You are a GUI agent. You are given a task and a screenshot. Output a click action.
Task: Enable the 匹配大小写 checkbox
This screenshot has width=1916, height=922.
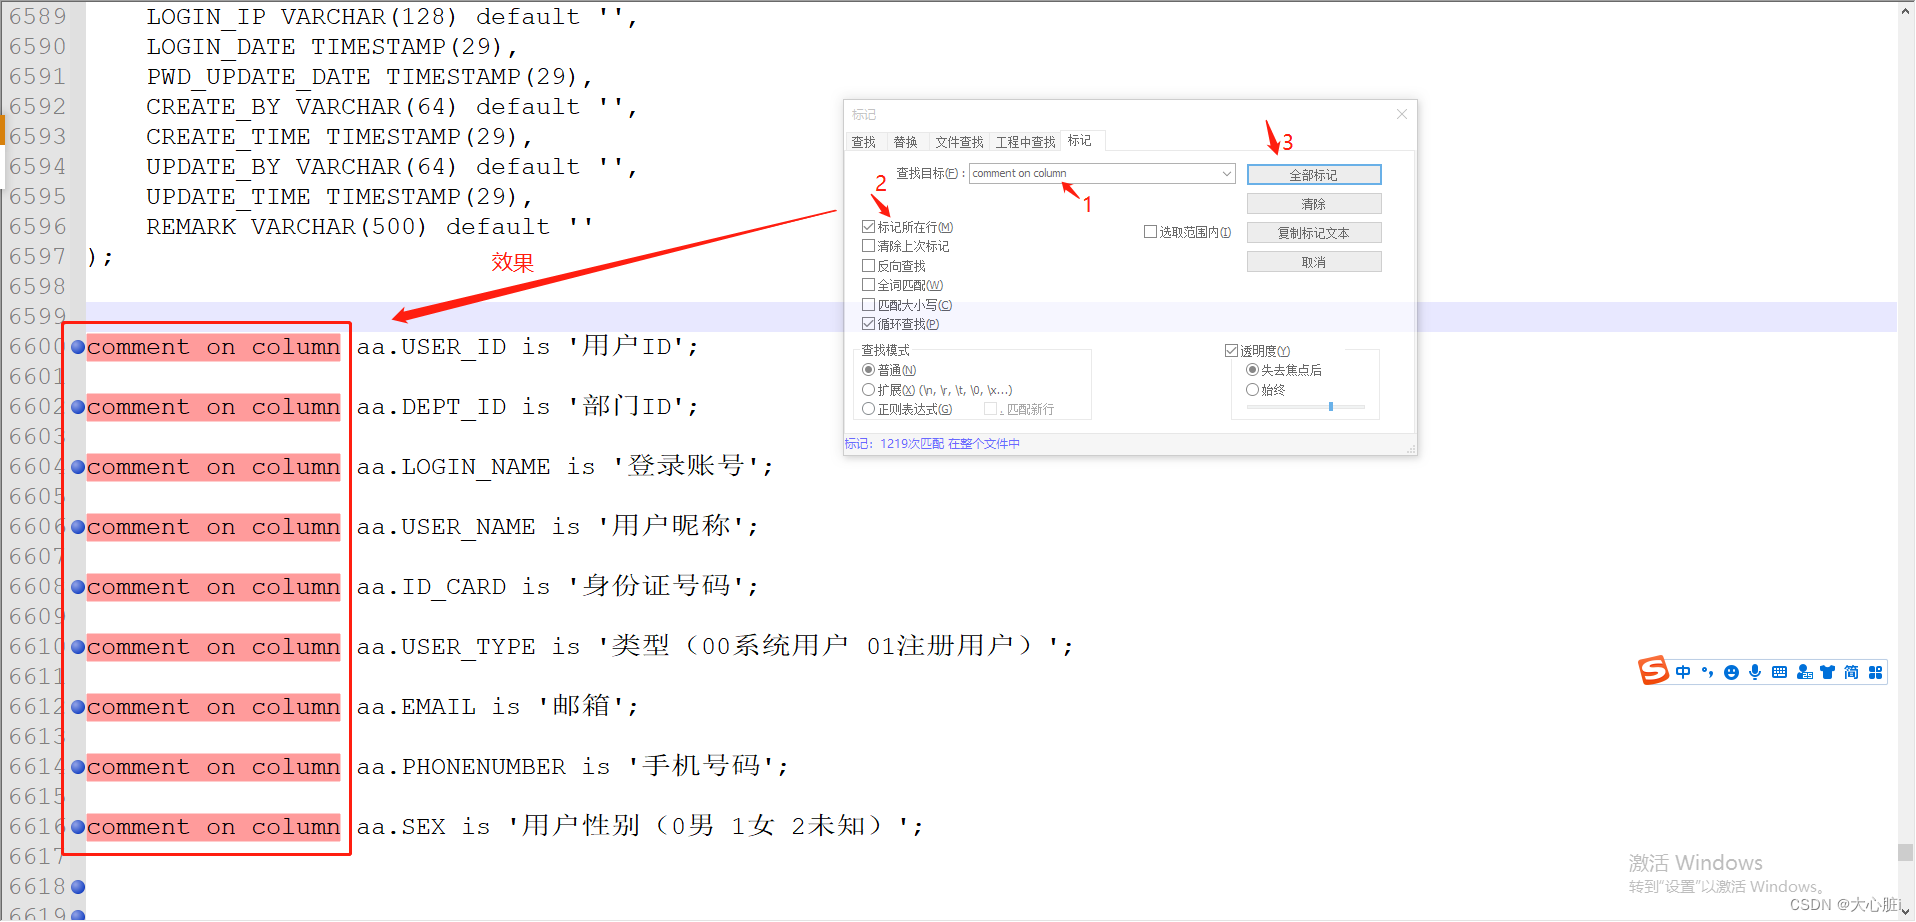point(868,305)
